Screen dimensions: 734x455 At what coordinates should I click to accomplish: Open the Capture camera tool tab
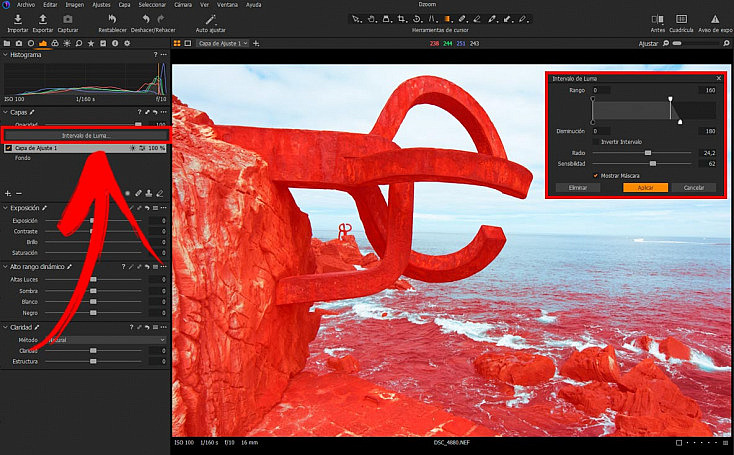click(x=19, y=43)
